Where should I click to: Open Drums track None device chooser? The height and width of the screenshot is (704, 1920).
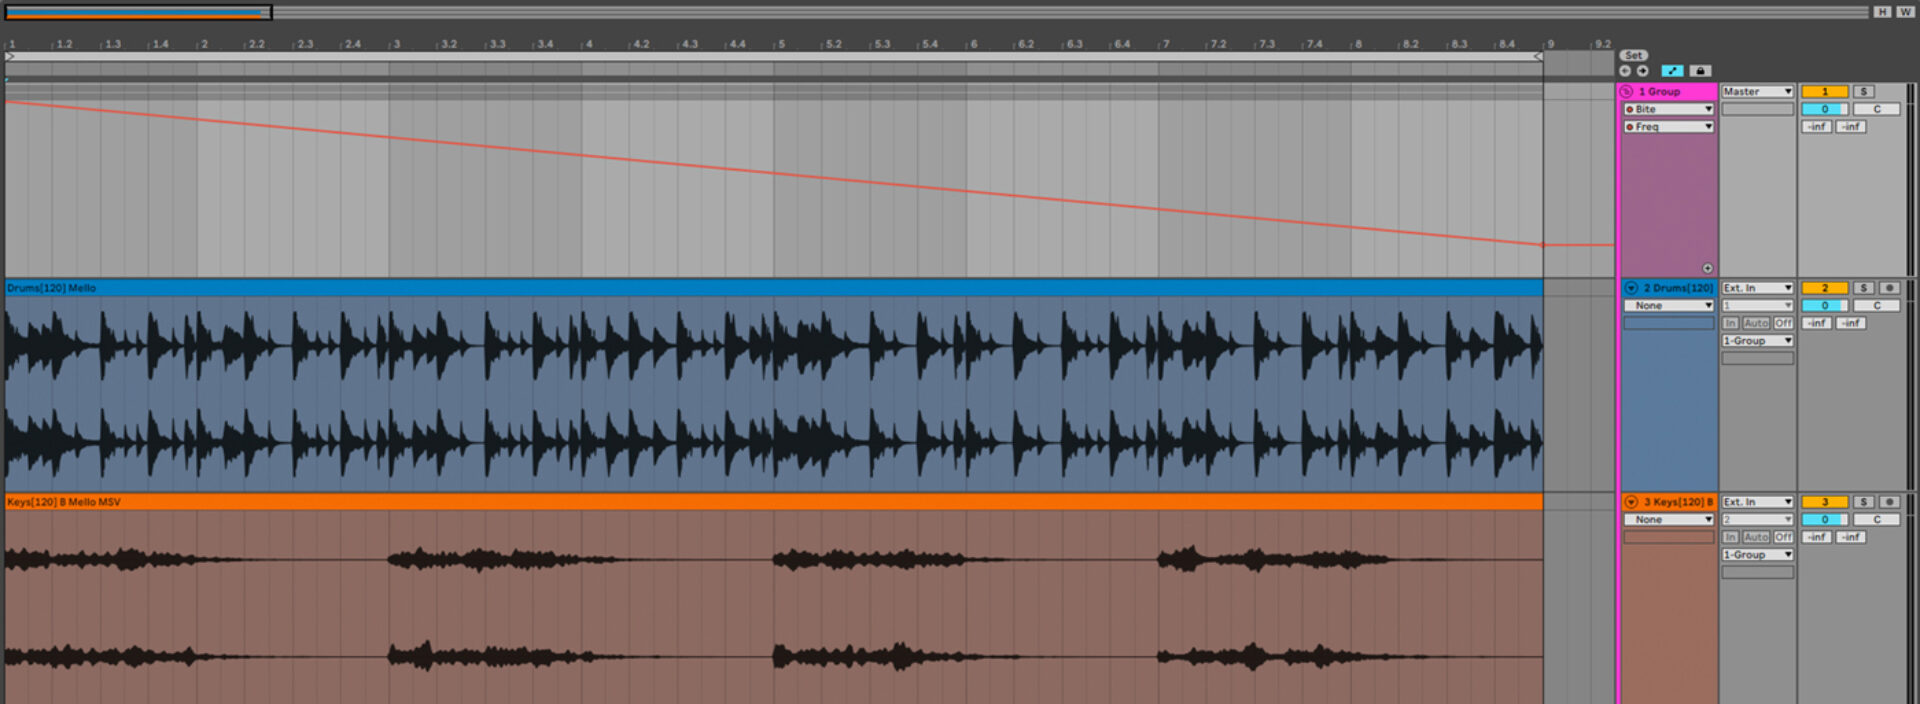click(1669, 306)
